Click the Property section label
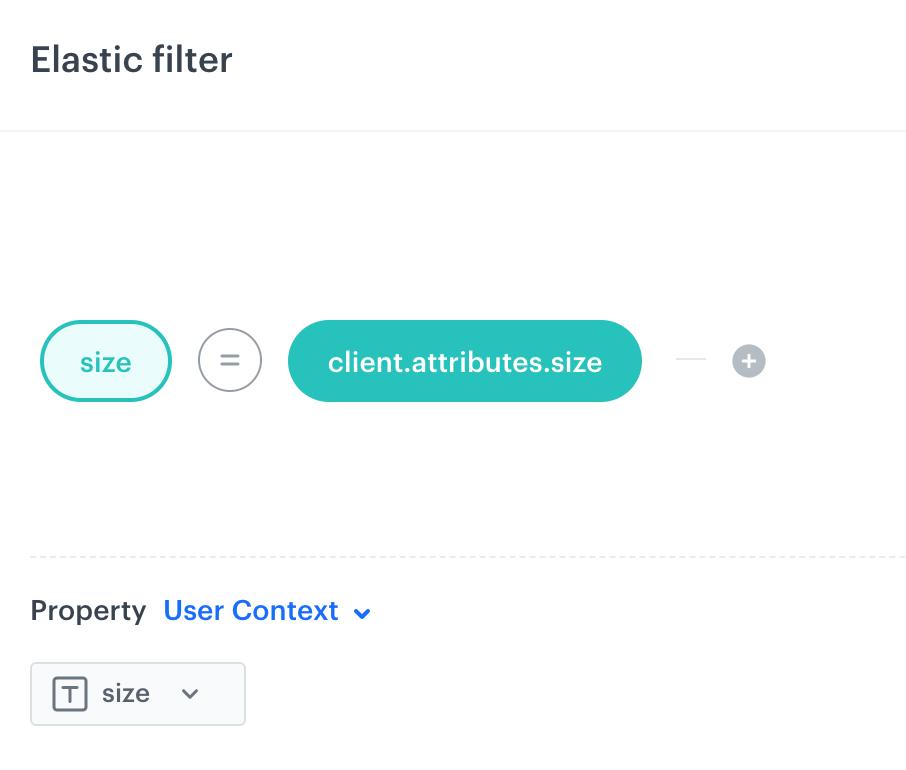 pyautogui.click(x=88, y=611)
